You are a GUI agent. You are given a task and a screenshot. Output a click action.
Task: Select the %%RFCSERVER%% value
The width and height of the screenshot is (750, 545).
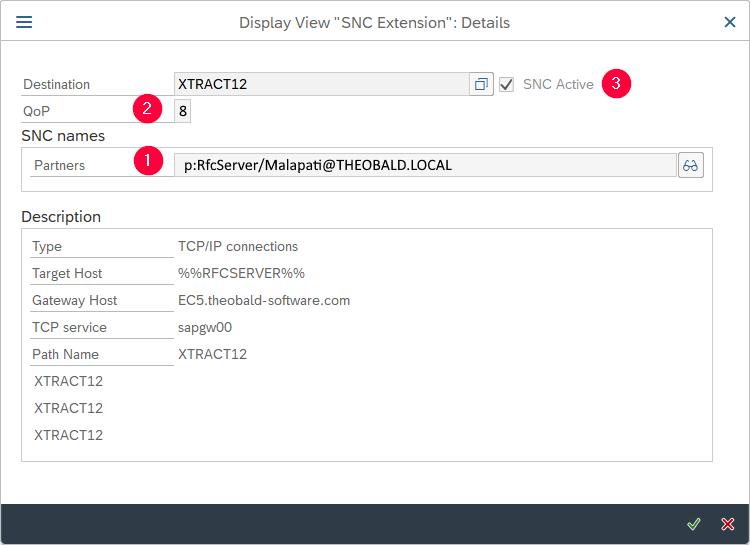tap(241, 273)
